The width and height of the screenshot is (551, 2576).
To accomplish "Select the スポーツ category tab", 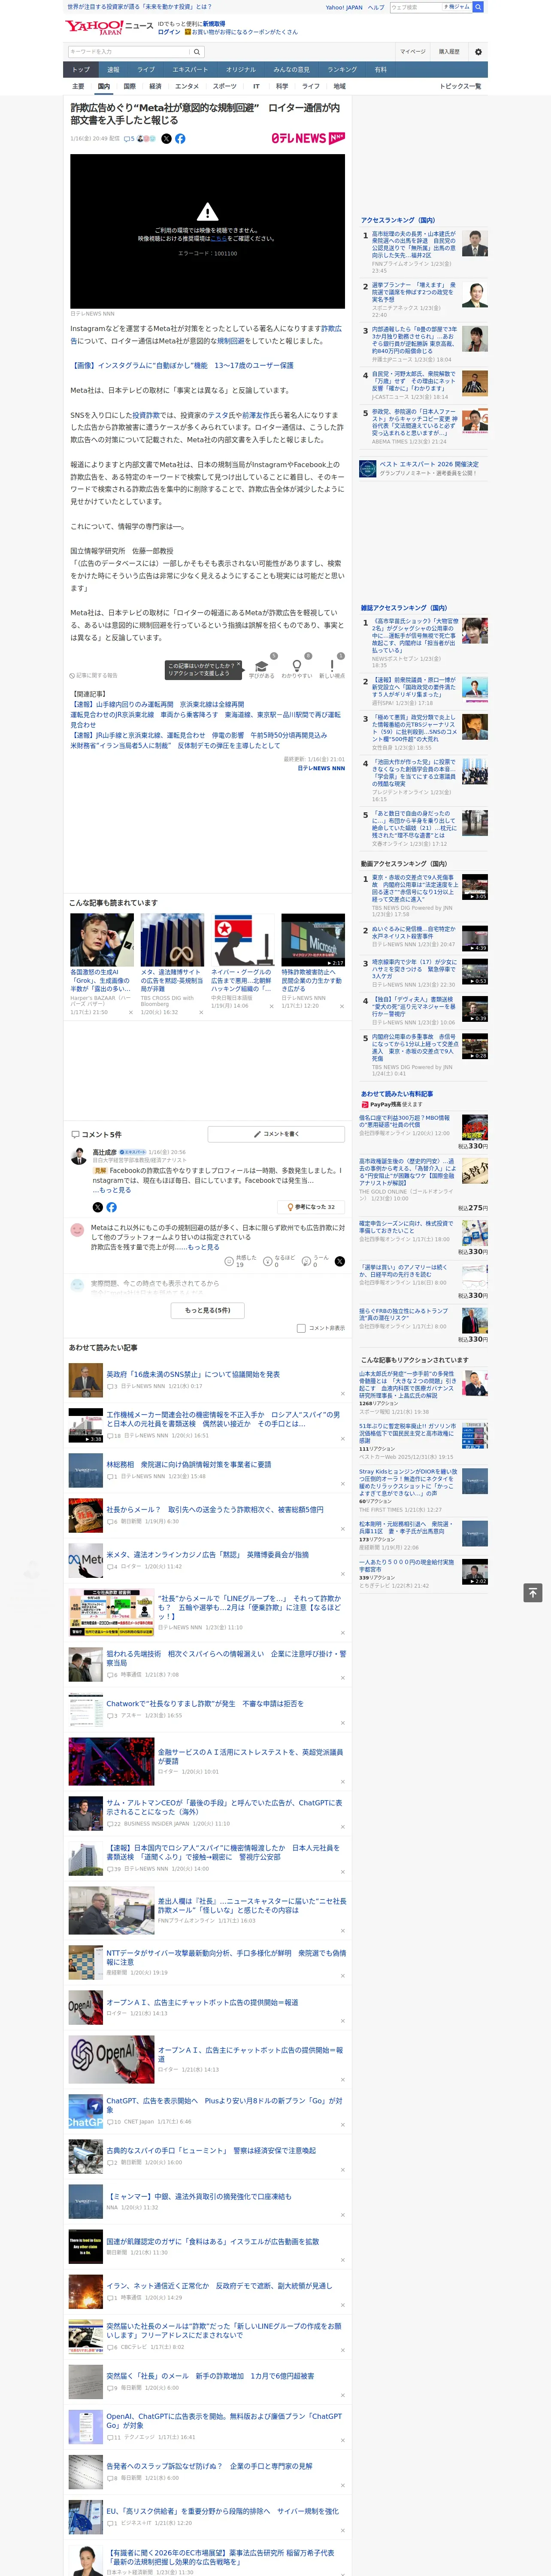I will 225,86.
